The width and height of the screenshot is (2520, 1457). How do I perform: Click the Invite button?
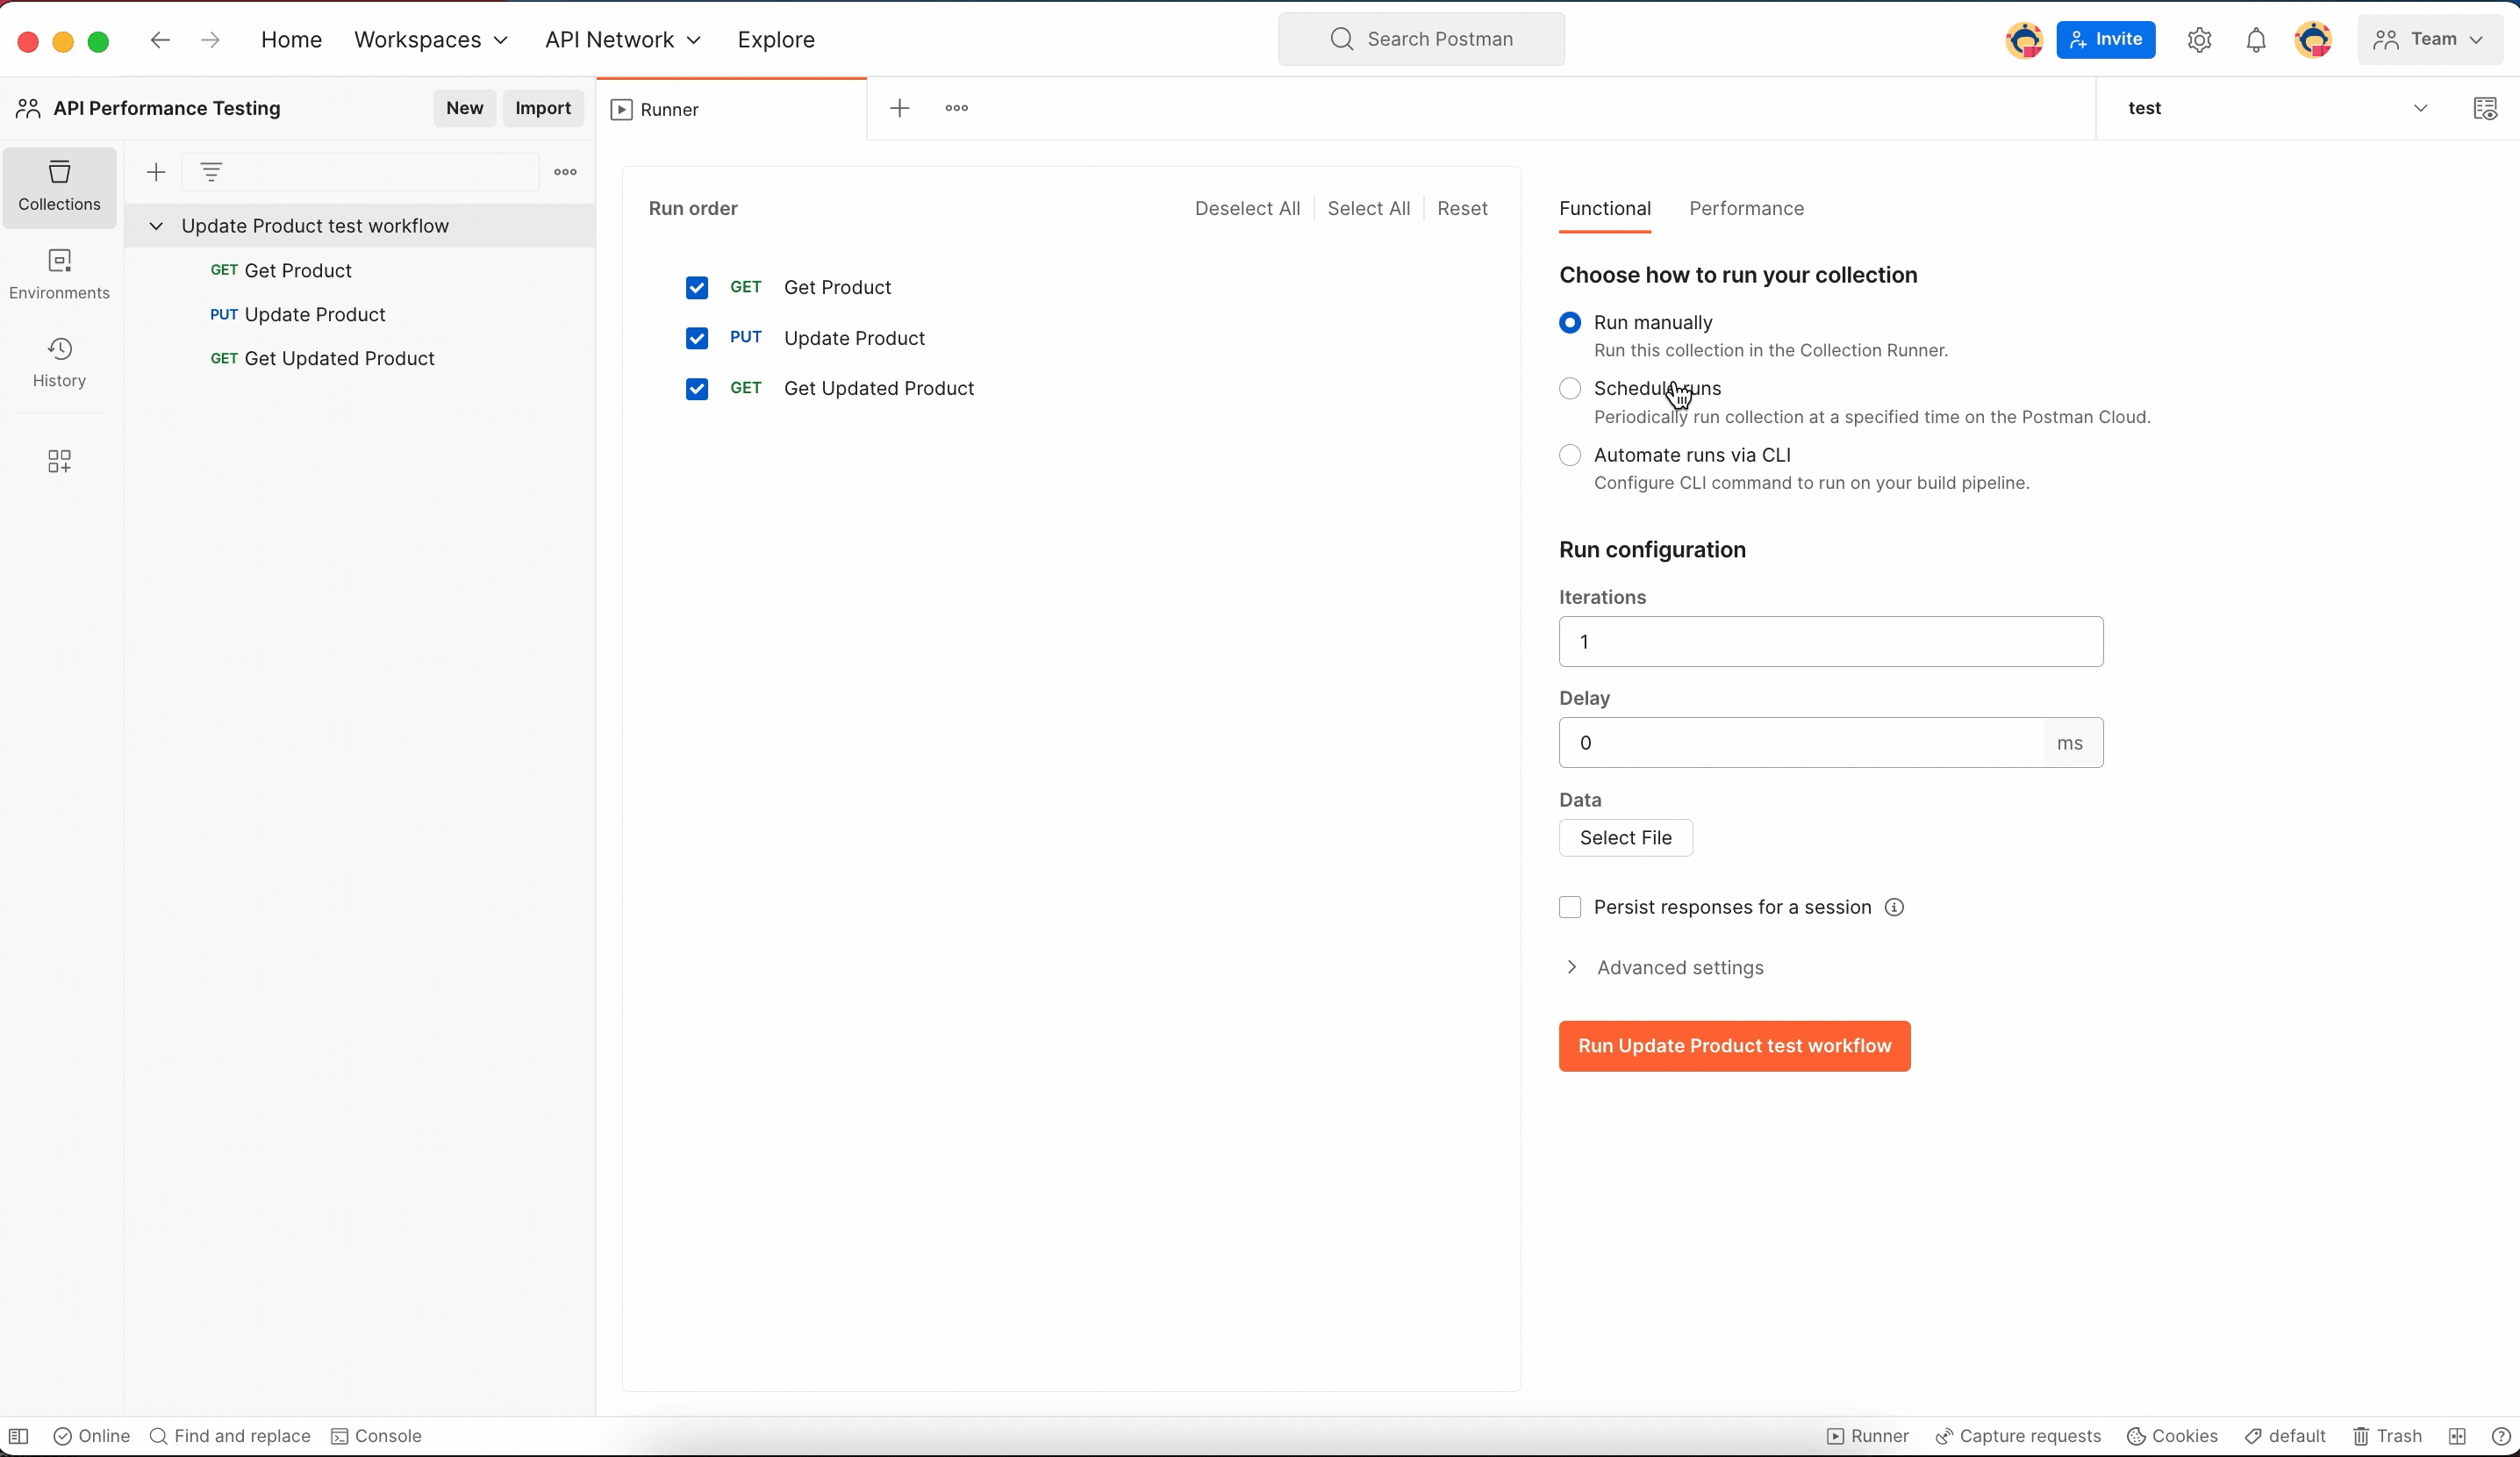2106,40
